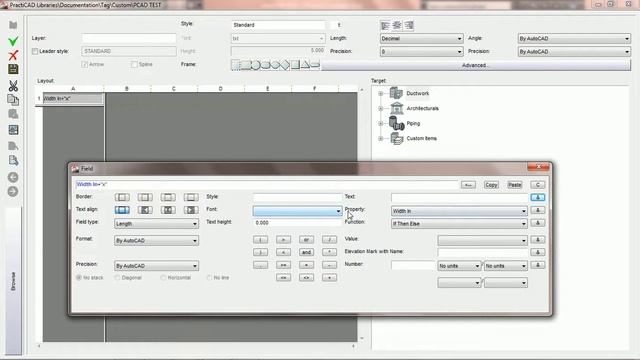This screenshot has width=640, height=360.
Task: Expand the Ductwork tree node
Action: pos(381,93)
